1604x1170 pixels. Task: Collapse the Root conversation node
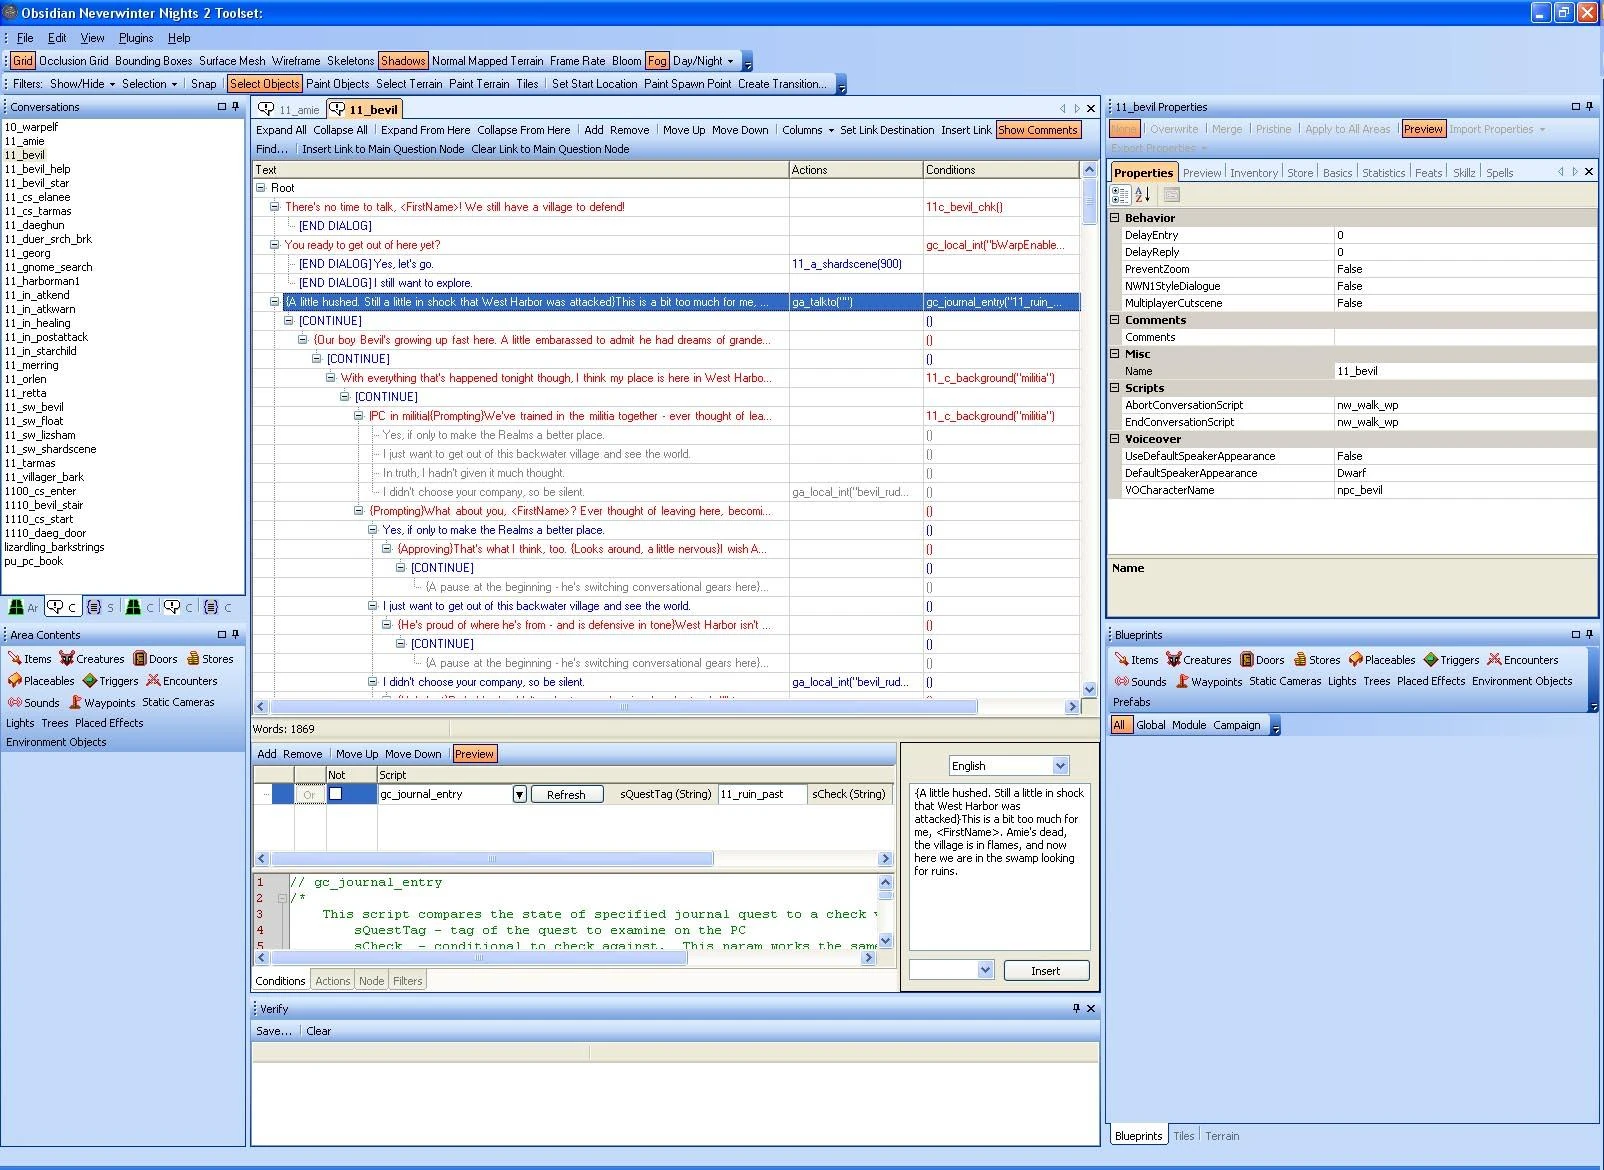(x=261, y=188)
